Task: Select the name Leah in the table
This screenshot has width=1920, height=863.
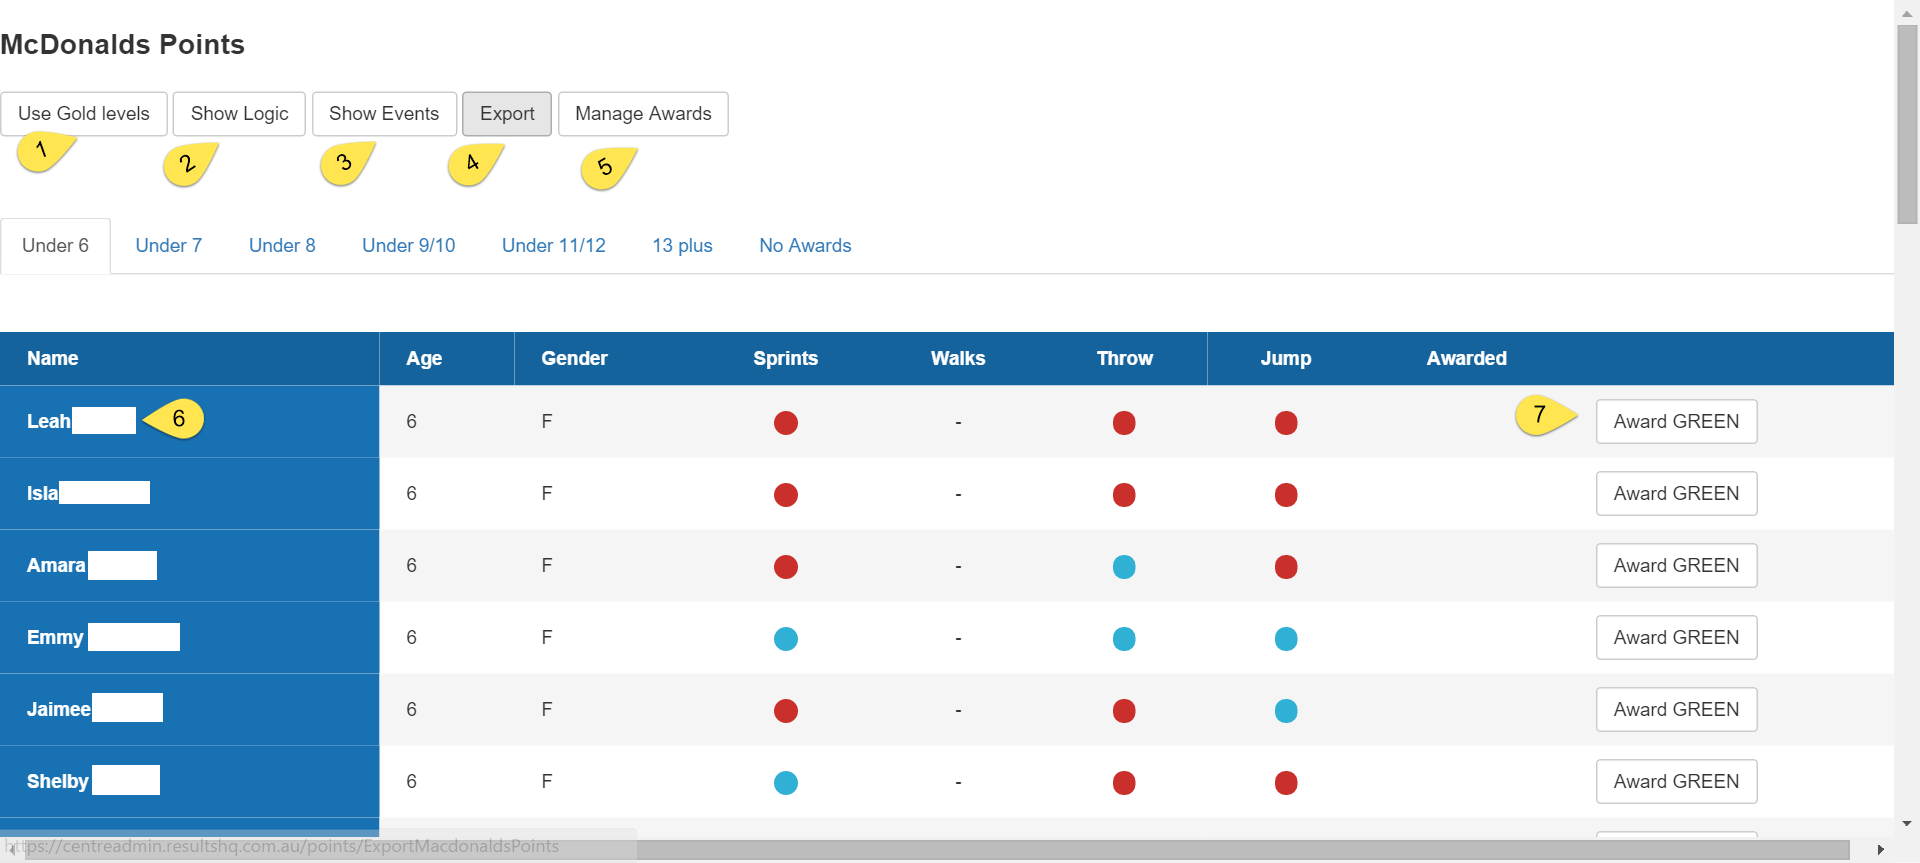Action: [49, 422]
